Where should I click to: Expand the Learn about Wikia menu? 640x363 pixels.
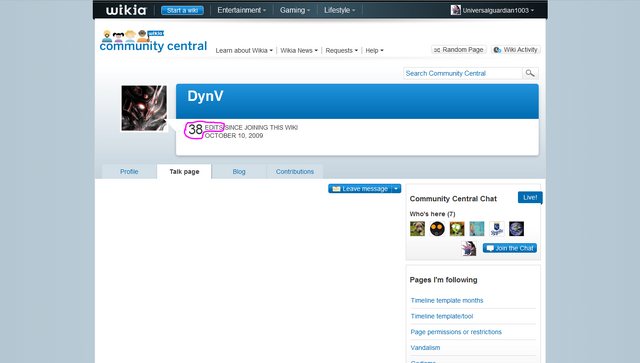pos(244,51)
